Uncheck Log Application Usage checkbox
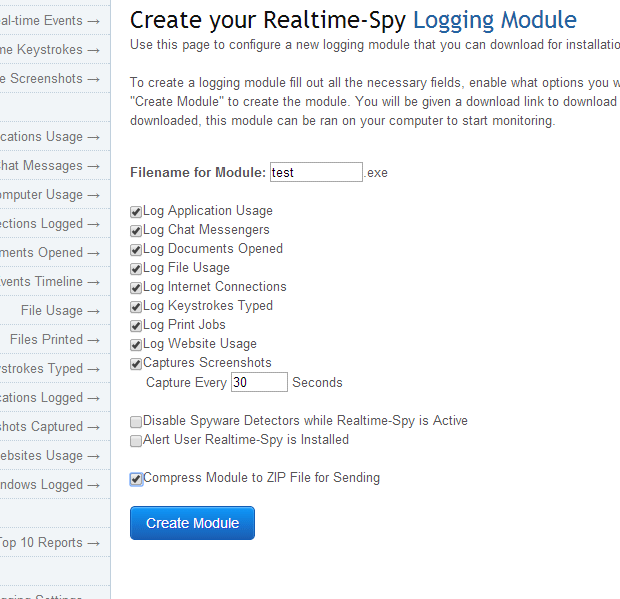This screenshot has width=620, height=599. pyautogui.click(x=136, y=212)
